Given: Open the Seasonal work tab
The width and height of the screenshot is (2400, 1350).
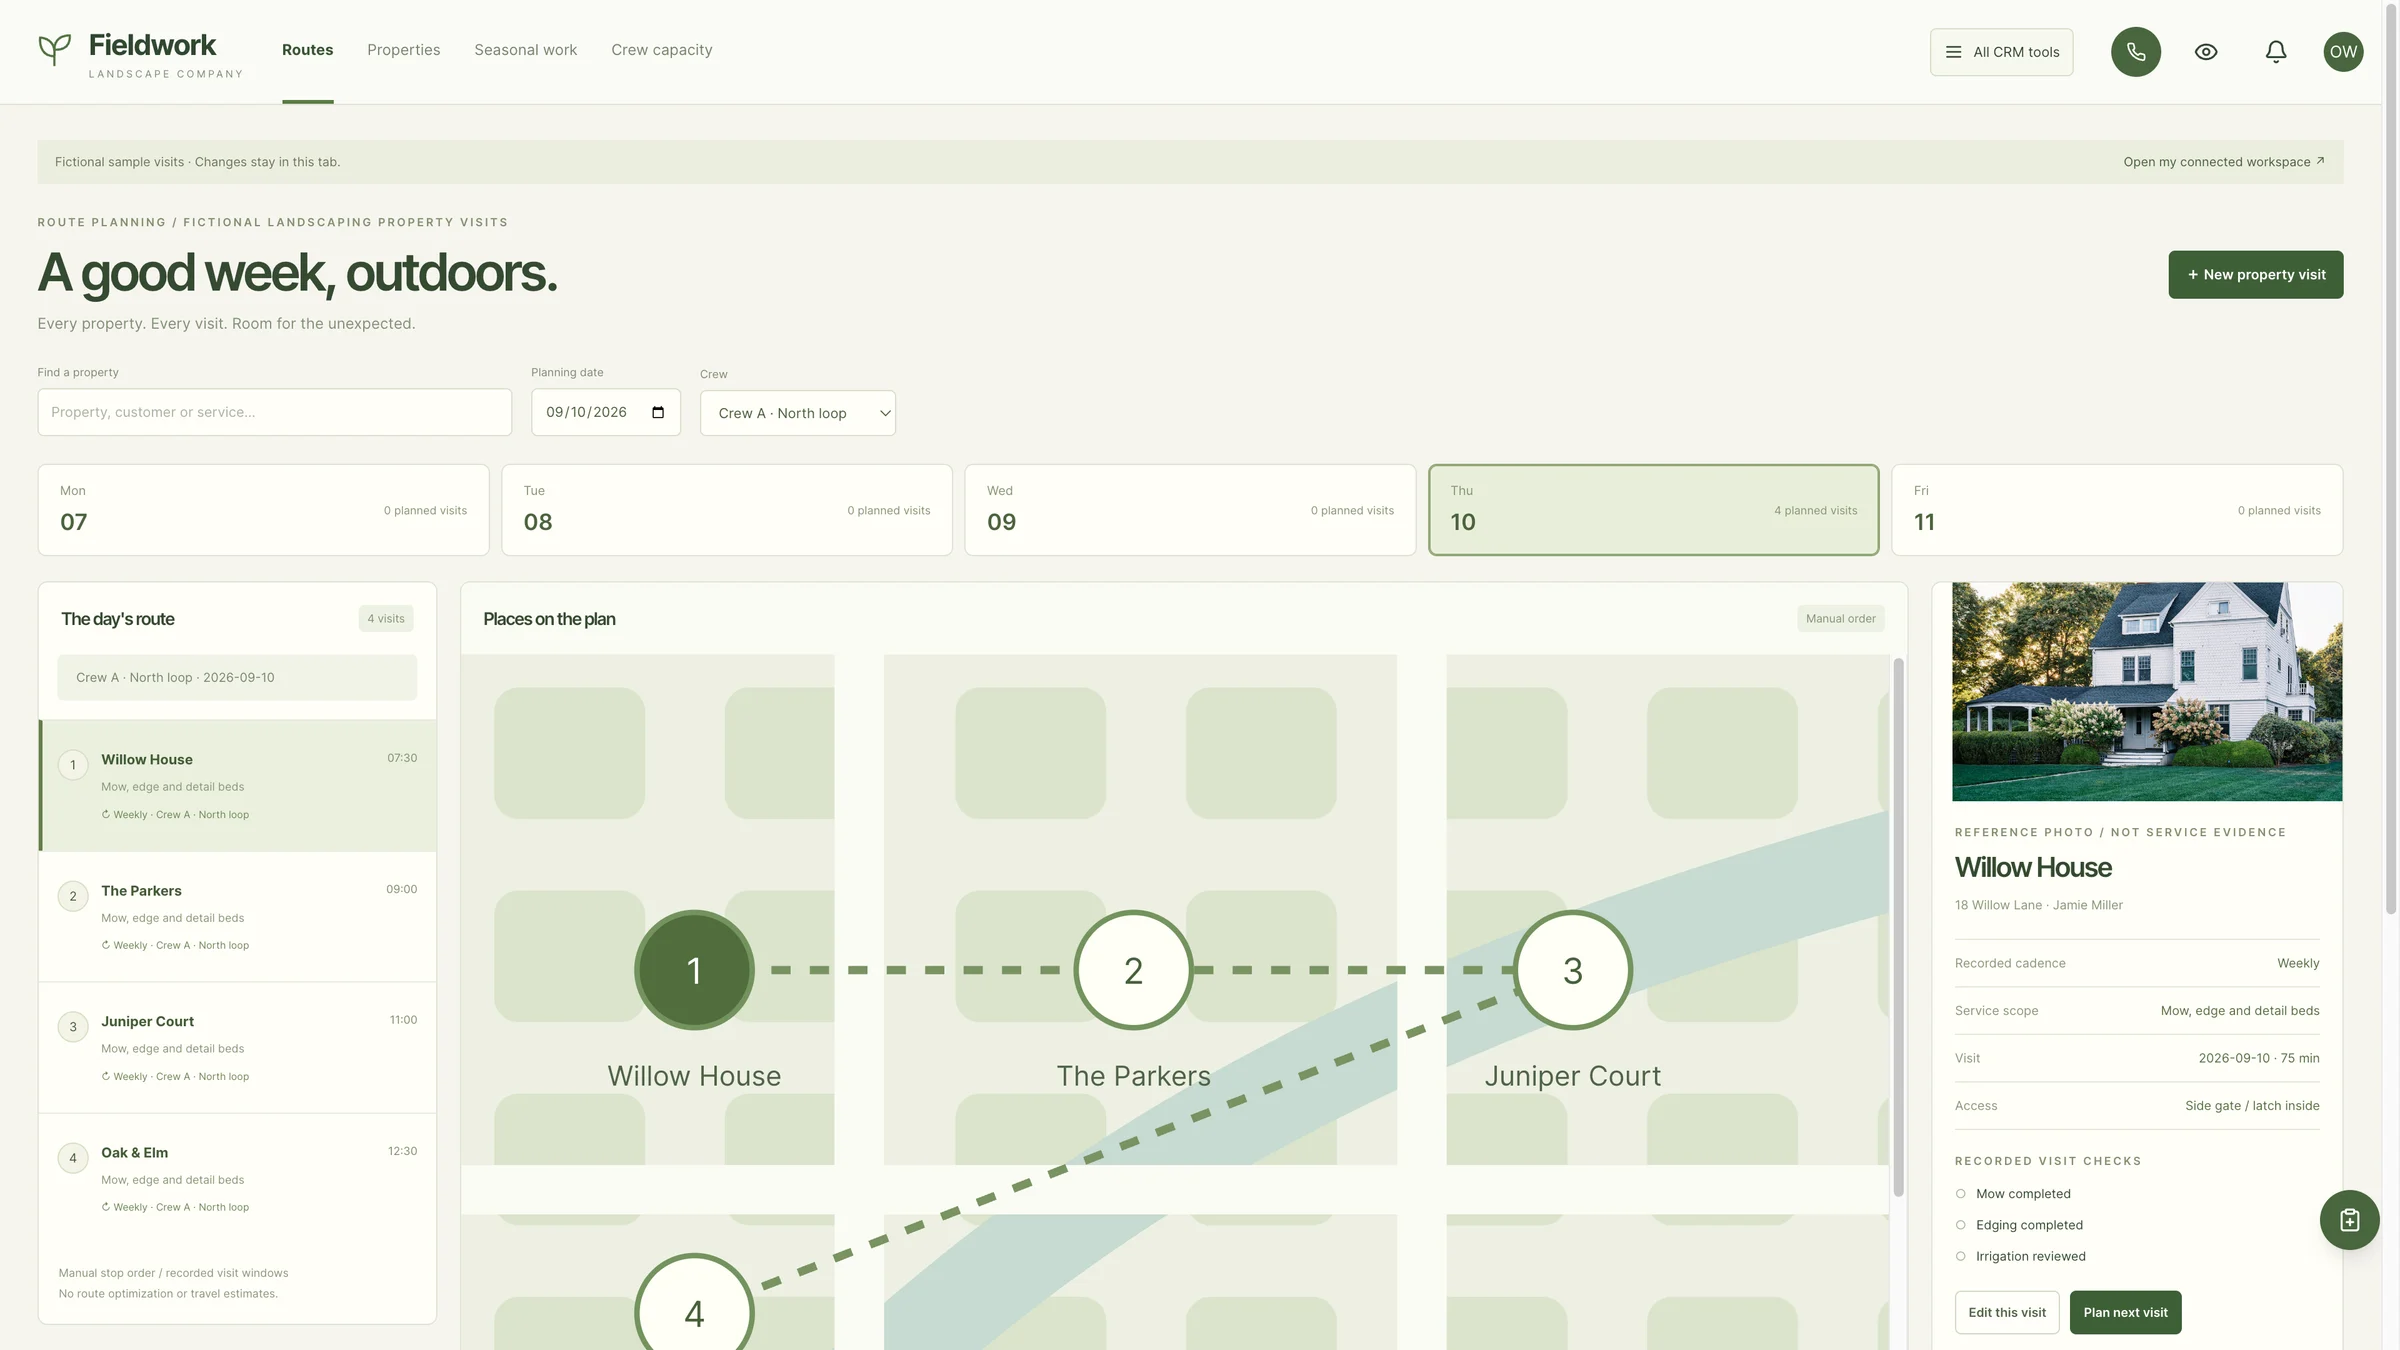Looking at the screenshot, I should [x=526, y=50].
